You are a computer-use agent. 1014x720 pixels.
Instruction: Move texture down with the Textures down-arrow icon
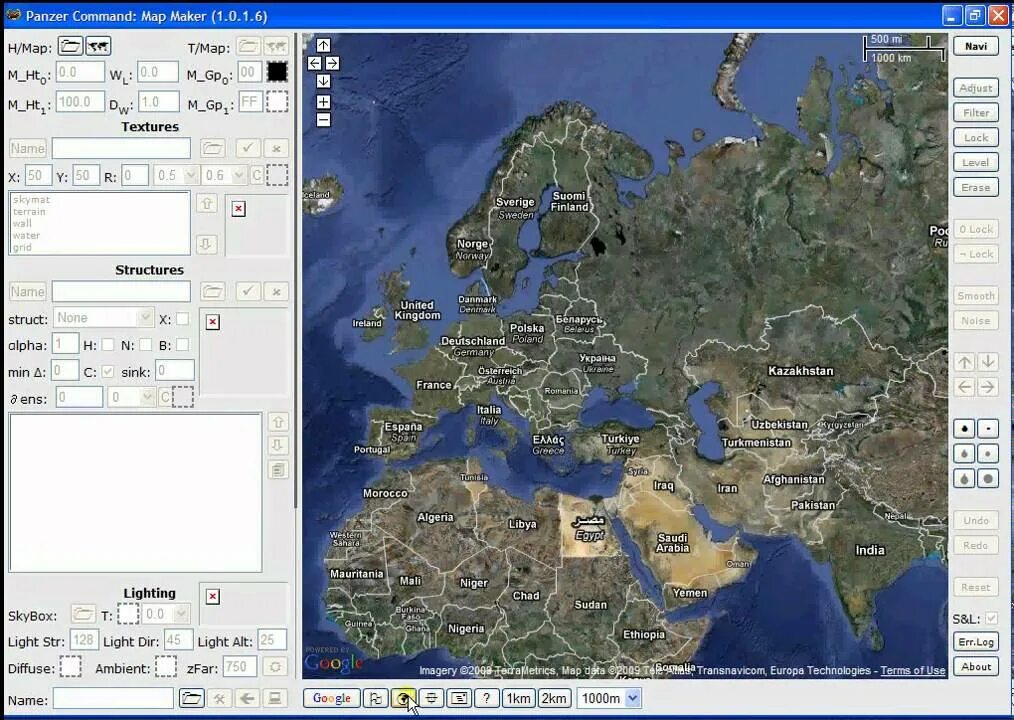[x=206, y=244]
